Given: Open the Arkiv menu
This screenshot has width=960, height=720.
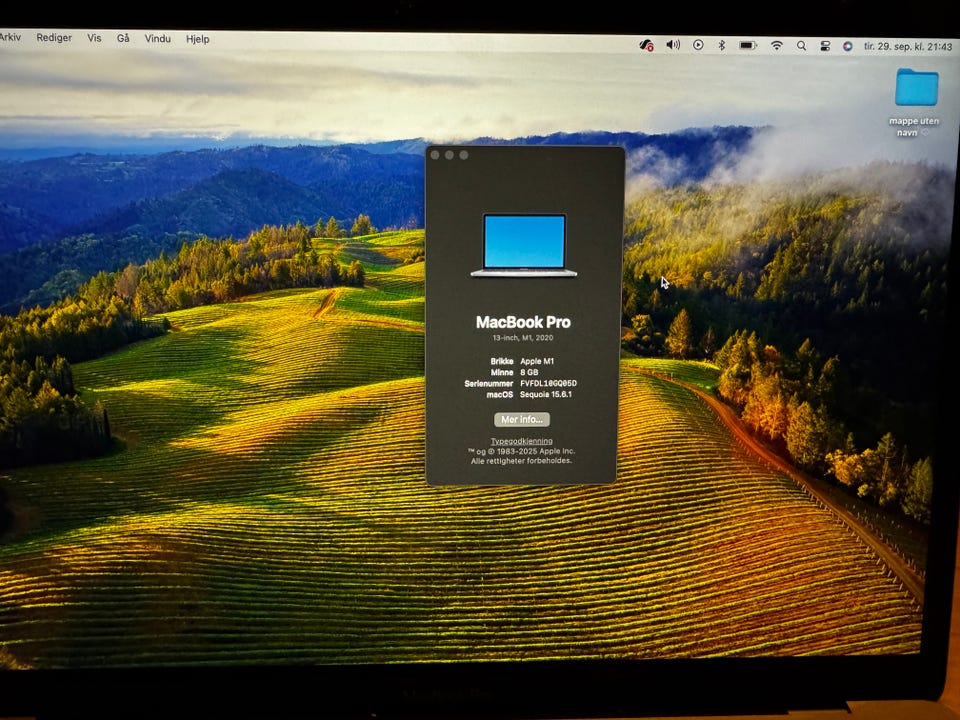Looking at the screenshot, I should [x=10, y=37].
